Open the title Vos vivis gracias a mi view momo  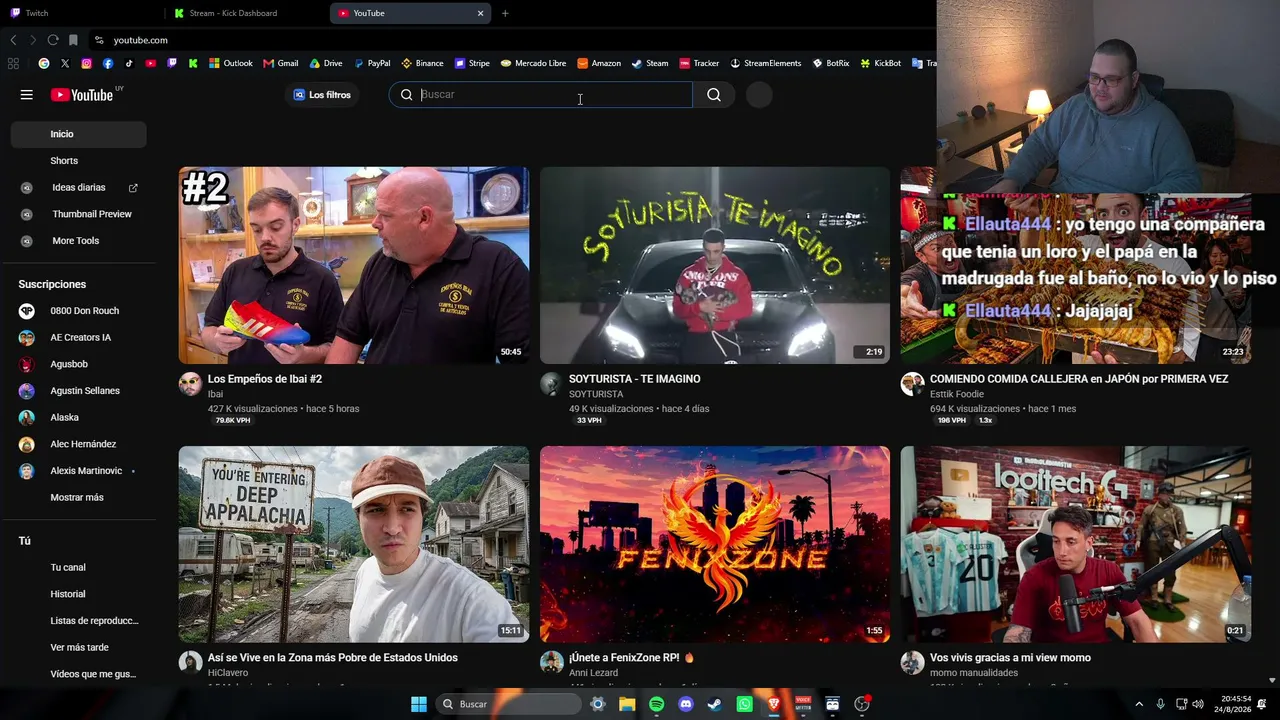[x=1010, y=658]
